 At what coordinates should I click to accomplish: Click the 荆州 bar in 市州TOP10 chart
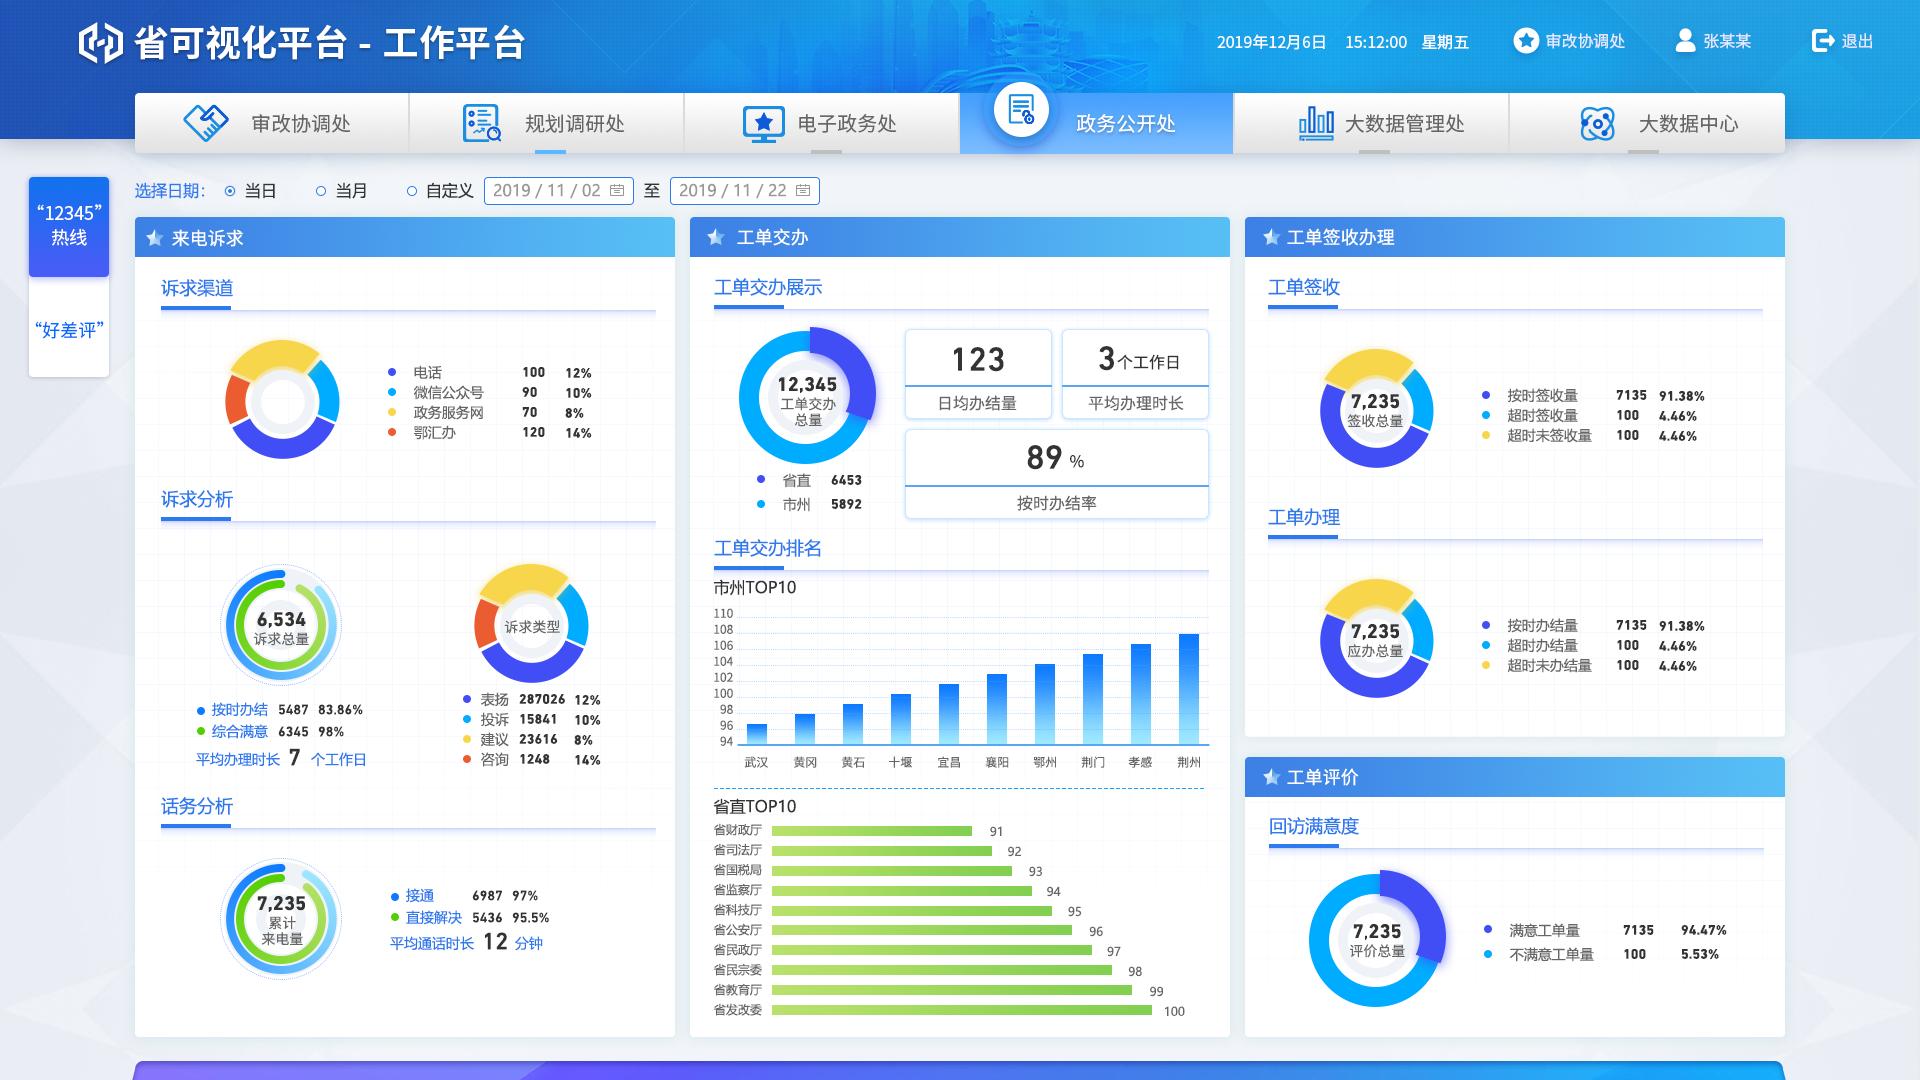1188,689
